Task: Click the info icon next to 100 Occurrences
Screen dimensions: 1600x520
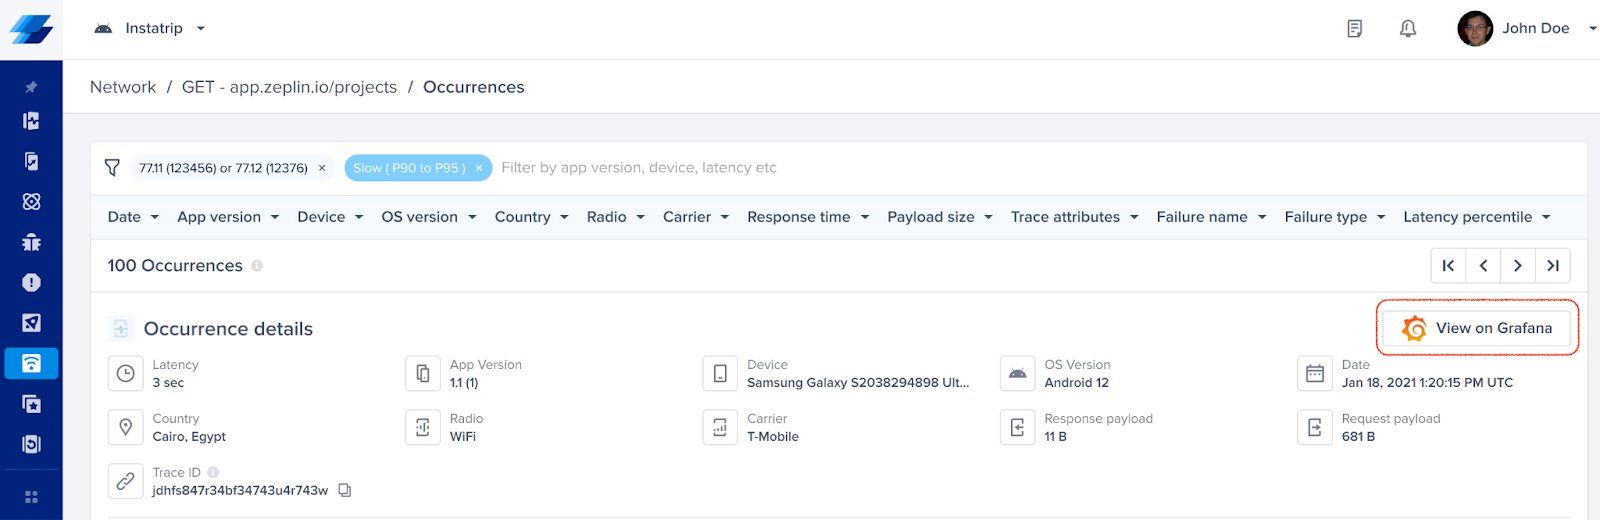Action: (257, 266)
